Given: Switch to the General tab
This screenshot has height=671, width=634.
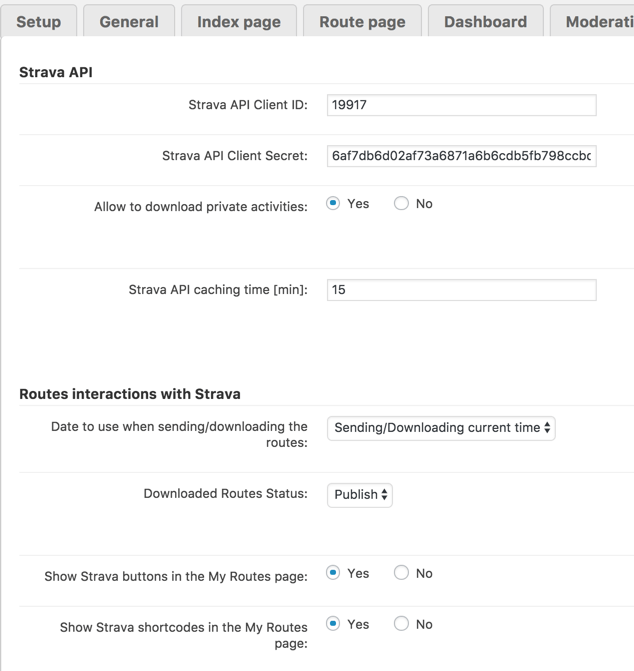Looking at the screenshot, I should (129, 22).
